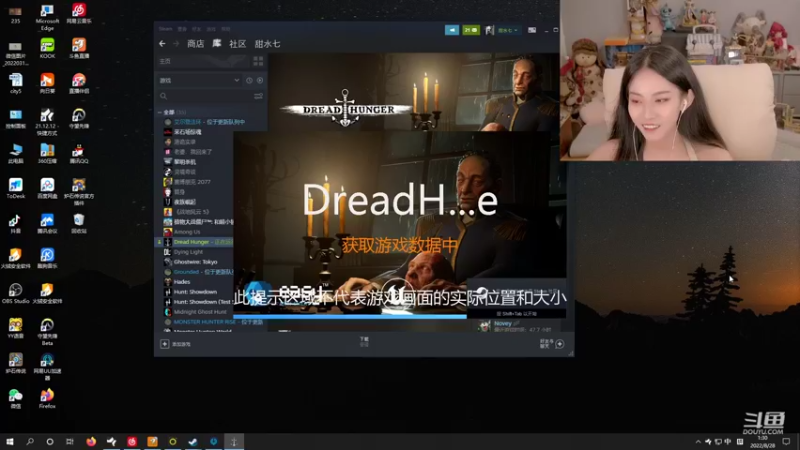The image size is (800, 450).
Task: Click the 添加游戏 (Add game) plus button
Action: click(164, 344)
